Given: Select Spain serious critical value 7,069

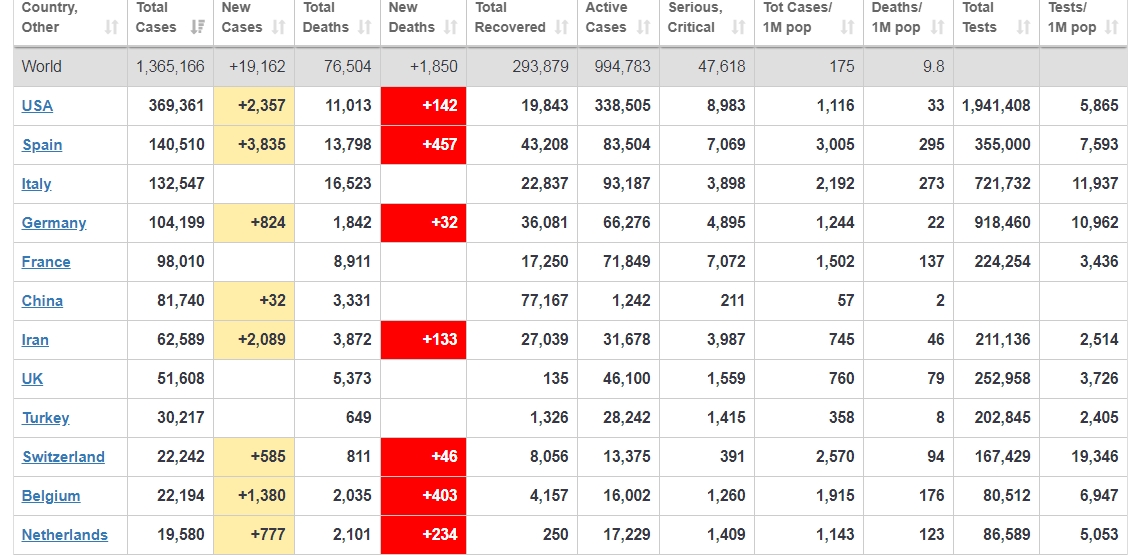Looking at the screenshot, I should (726, 145).
